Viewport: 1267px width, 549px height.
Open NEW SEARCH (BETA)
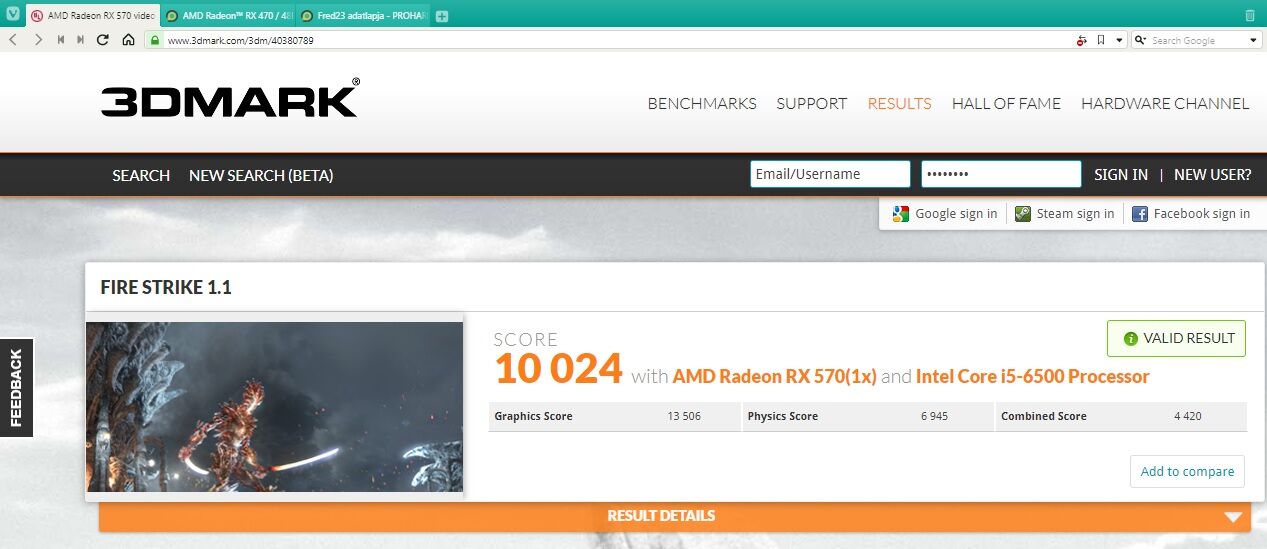pos(261,175)
